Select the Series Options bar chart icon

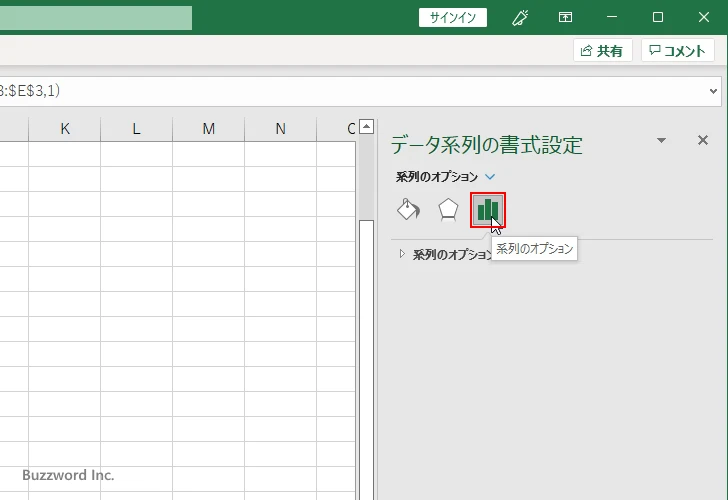[488, 210]
